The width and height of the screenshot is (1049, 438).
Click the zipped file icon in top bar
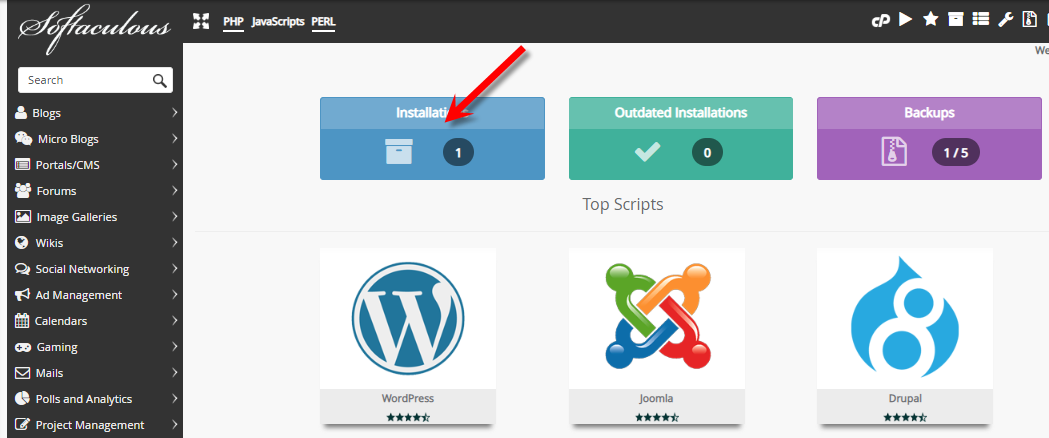point(1030,19)
